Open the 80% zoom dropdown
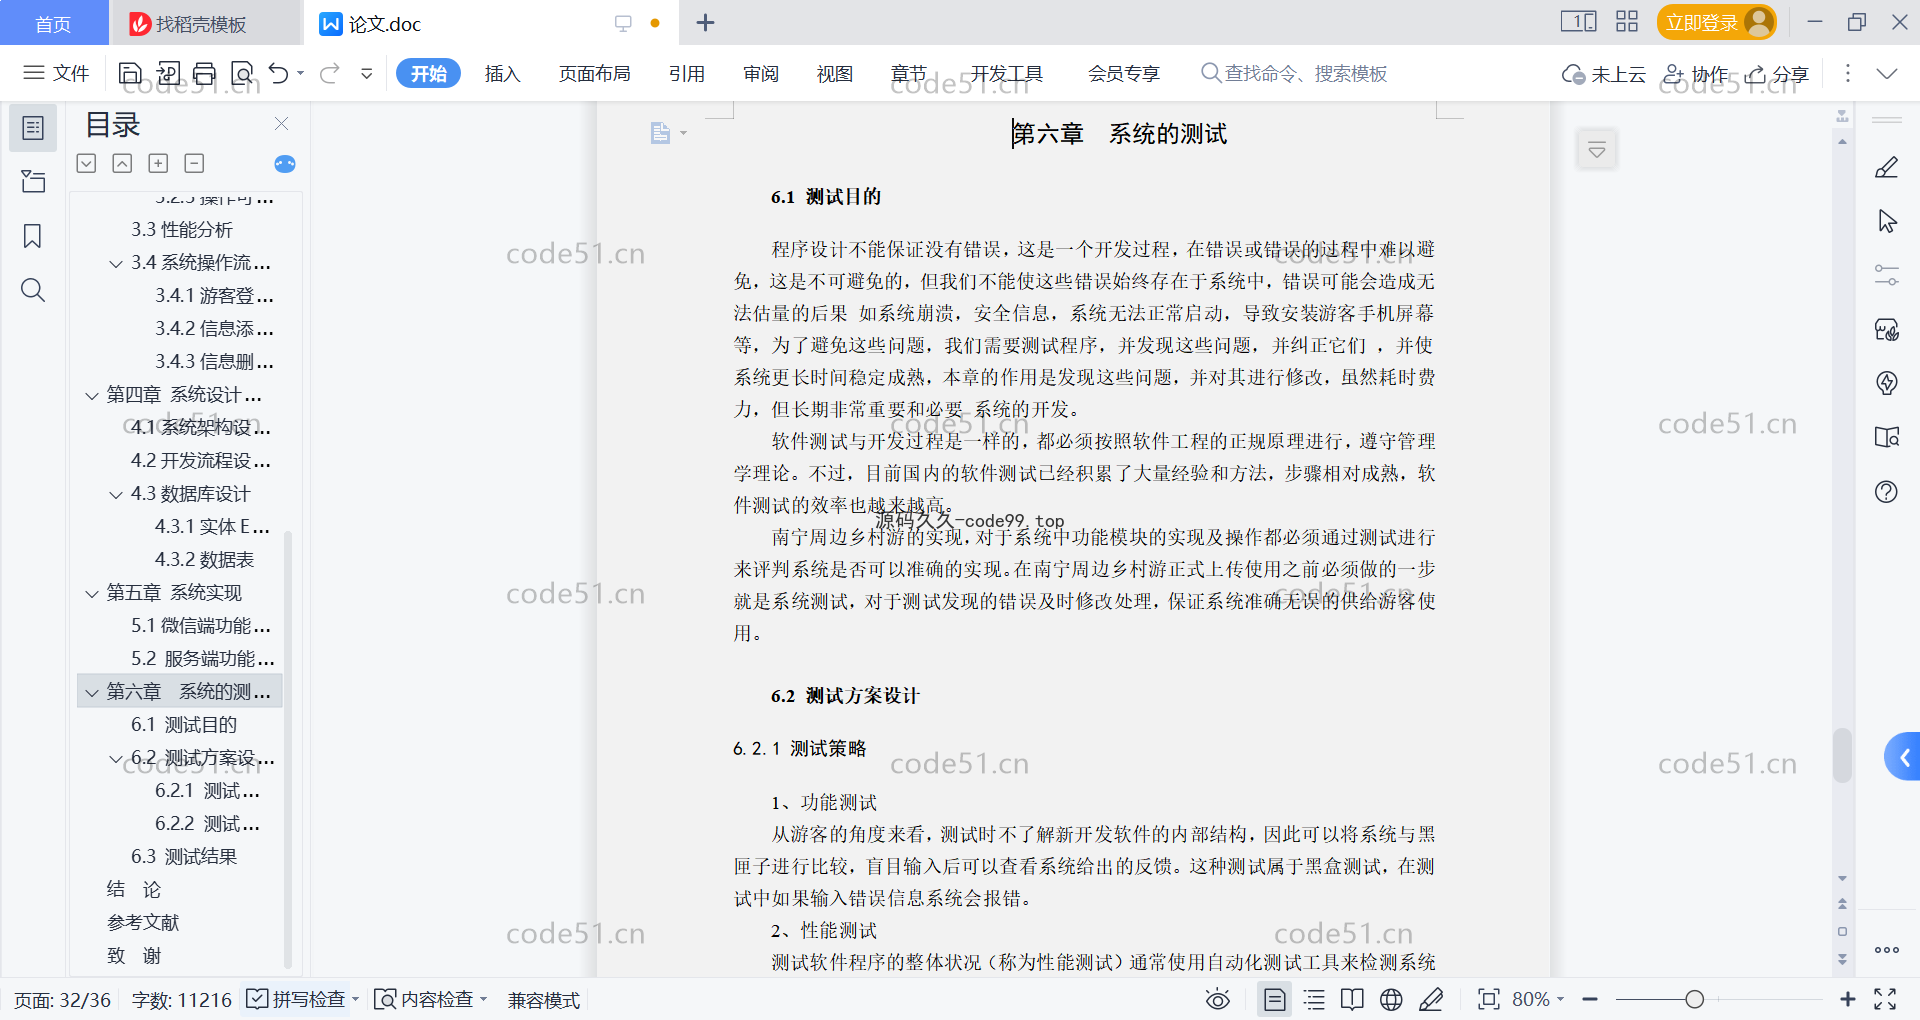This screenshot has height=1020, width=1920. [x=1538, y=999]
